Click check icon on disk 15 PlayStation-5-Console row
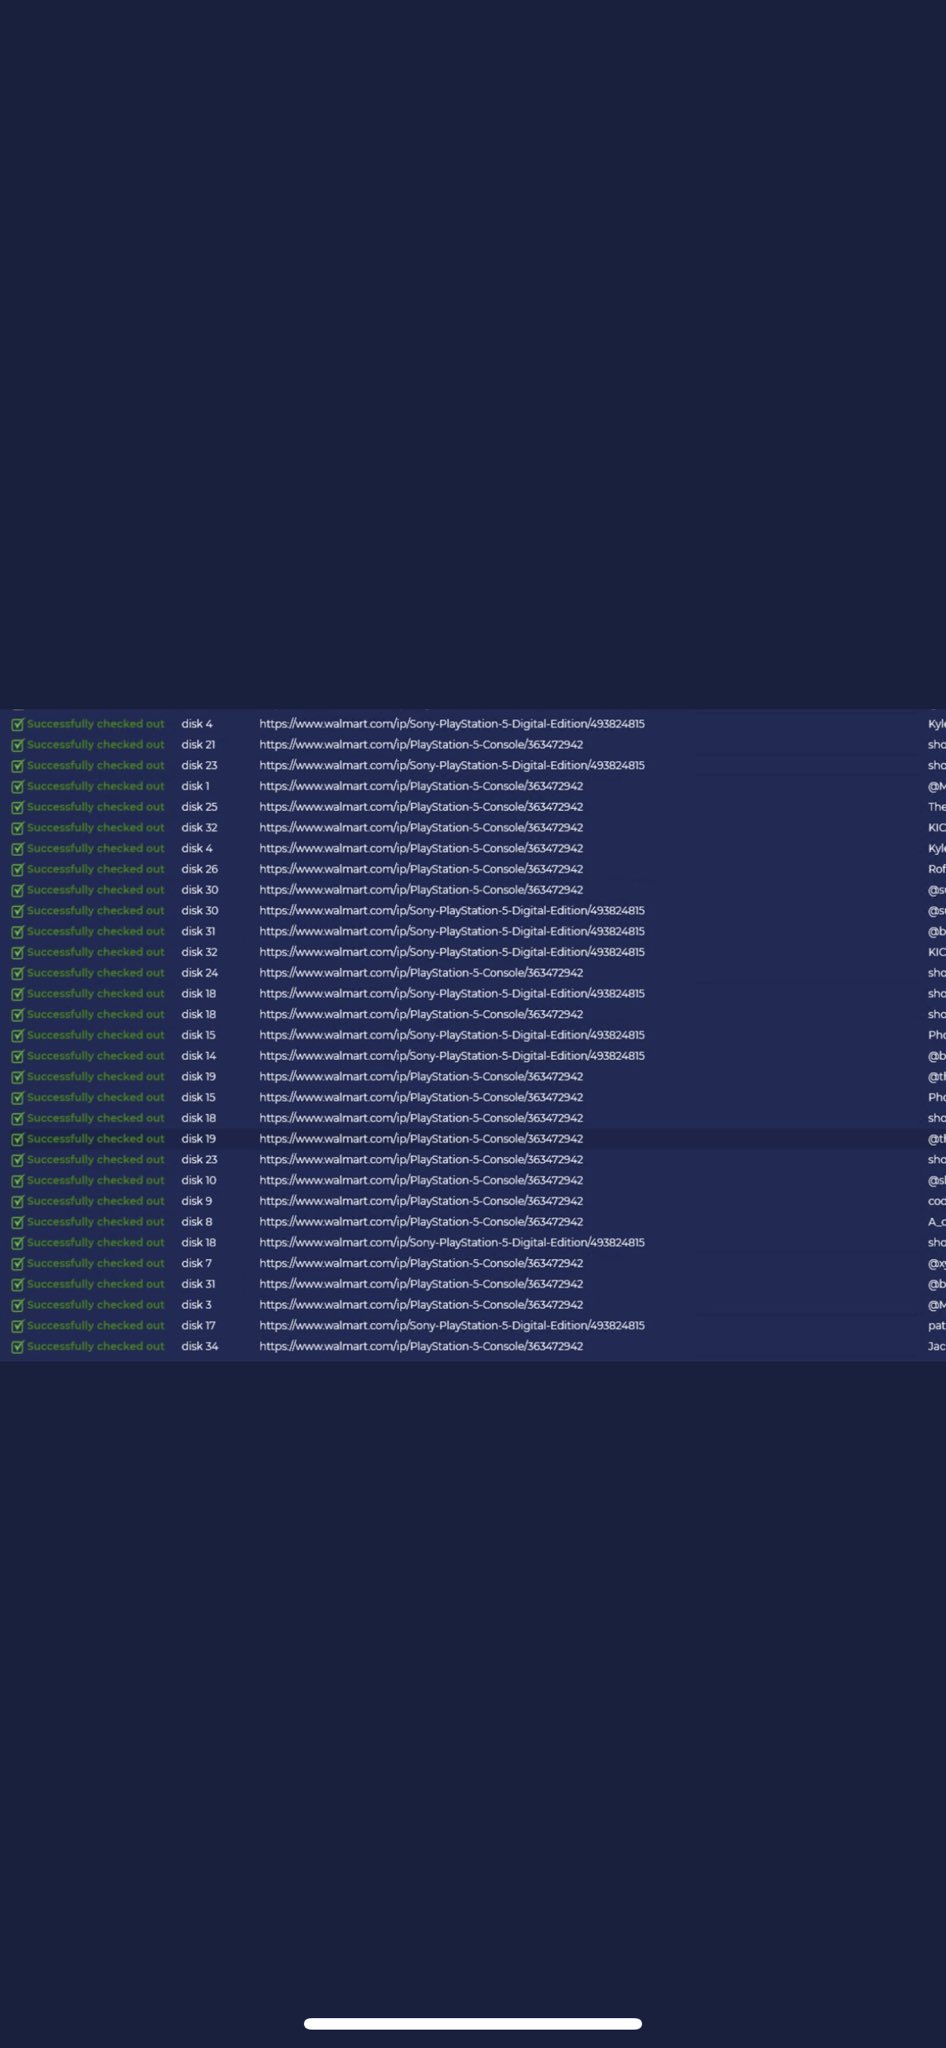Screen dimensions: 946x2048 point(17,1098)
